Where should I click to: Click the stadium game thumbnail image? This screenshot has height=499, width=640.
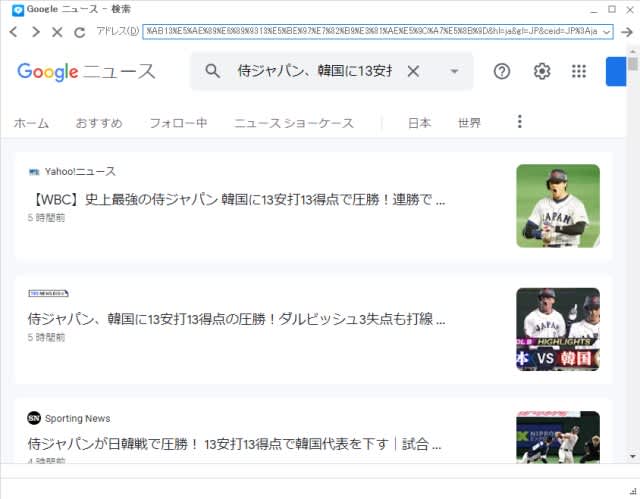[x=558, y=437]
